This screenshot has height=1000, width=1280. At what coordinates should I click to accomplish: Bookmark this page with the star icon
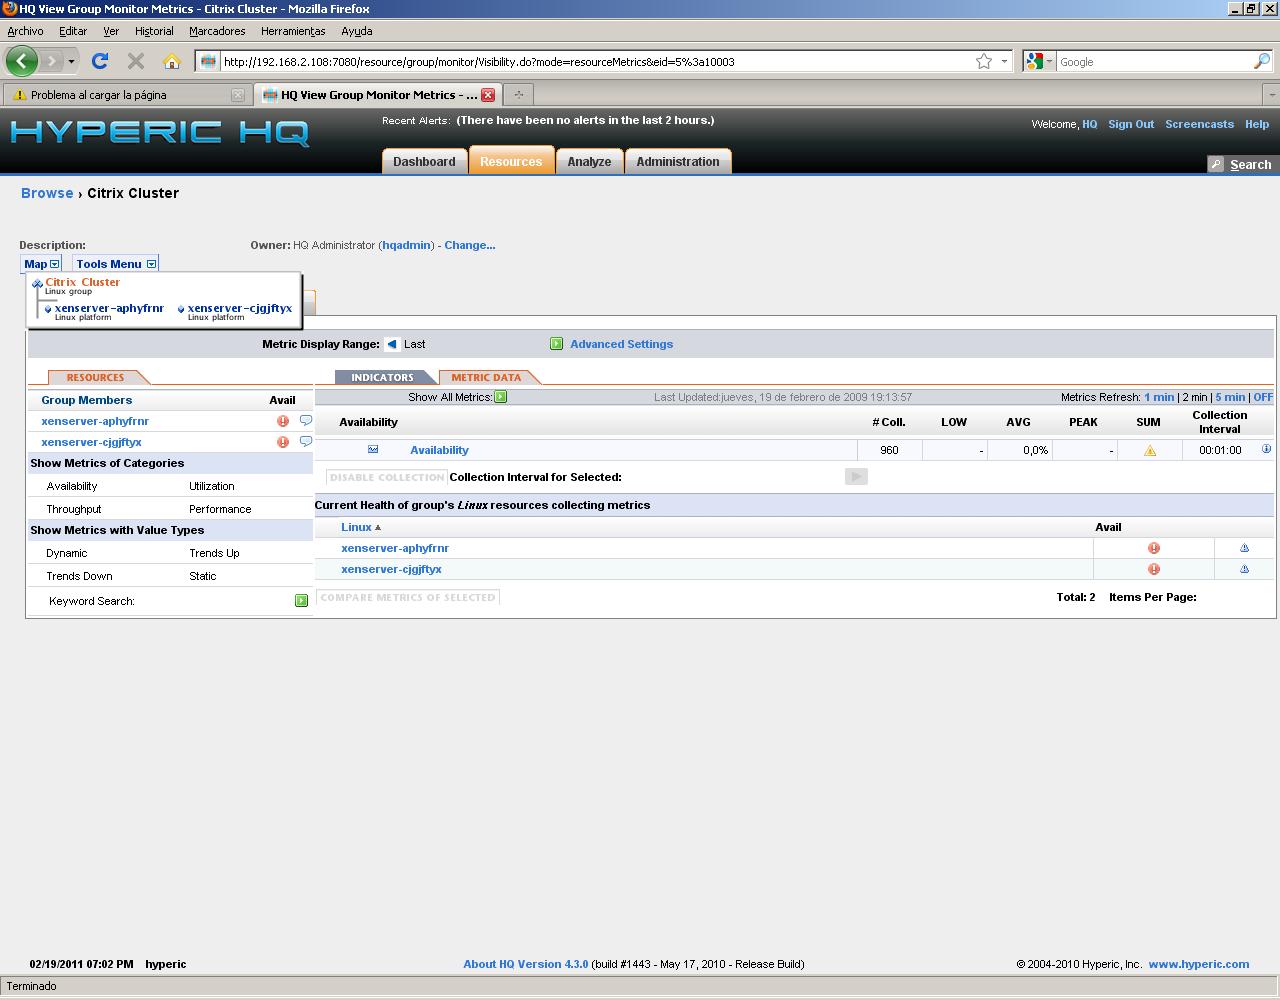point(984,61)
